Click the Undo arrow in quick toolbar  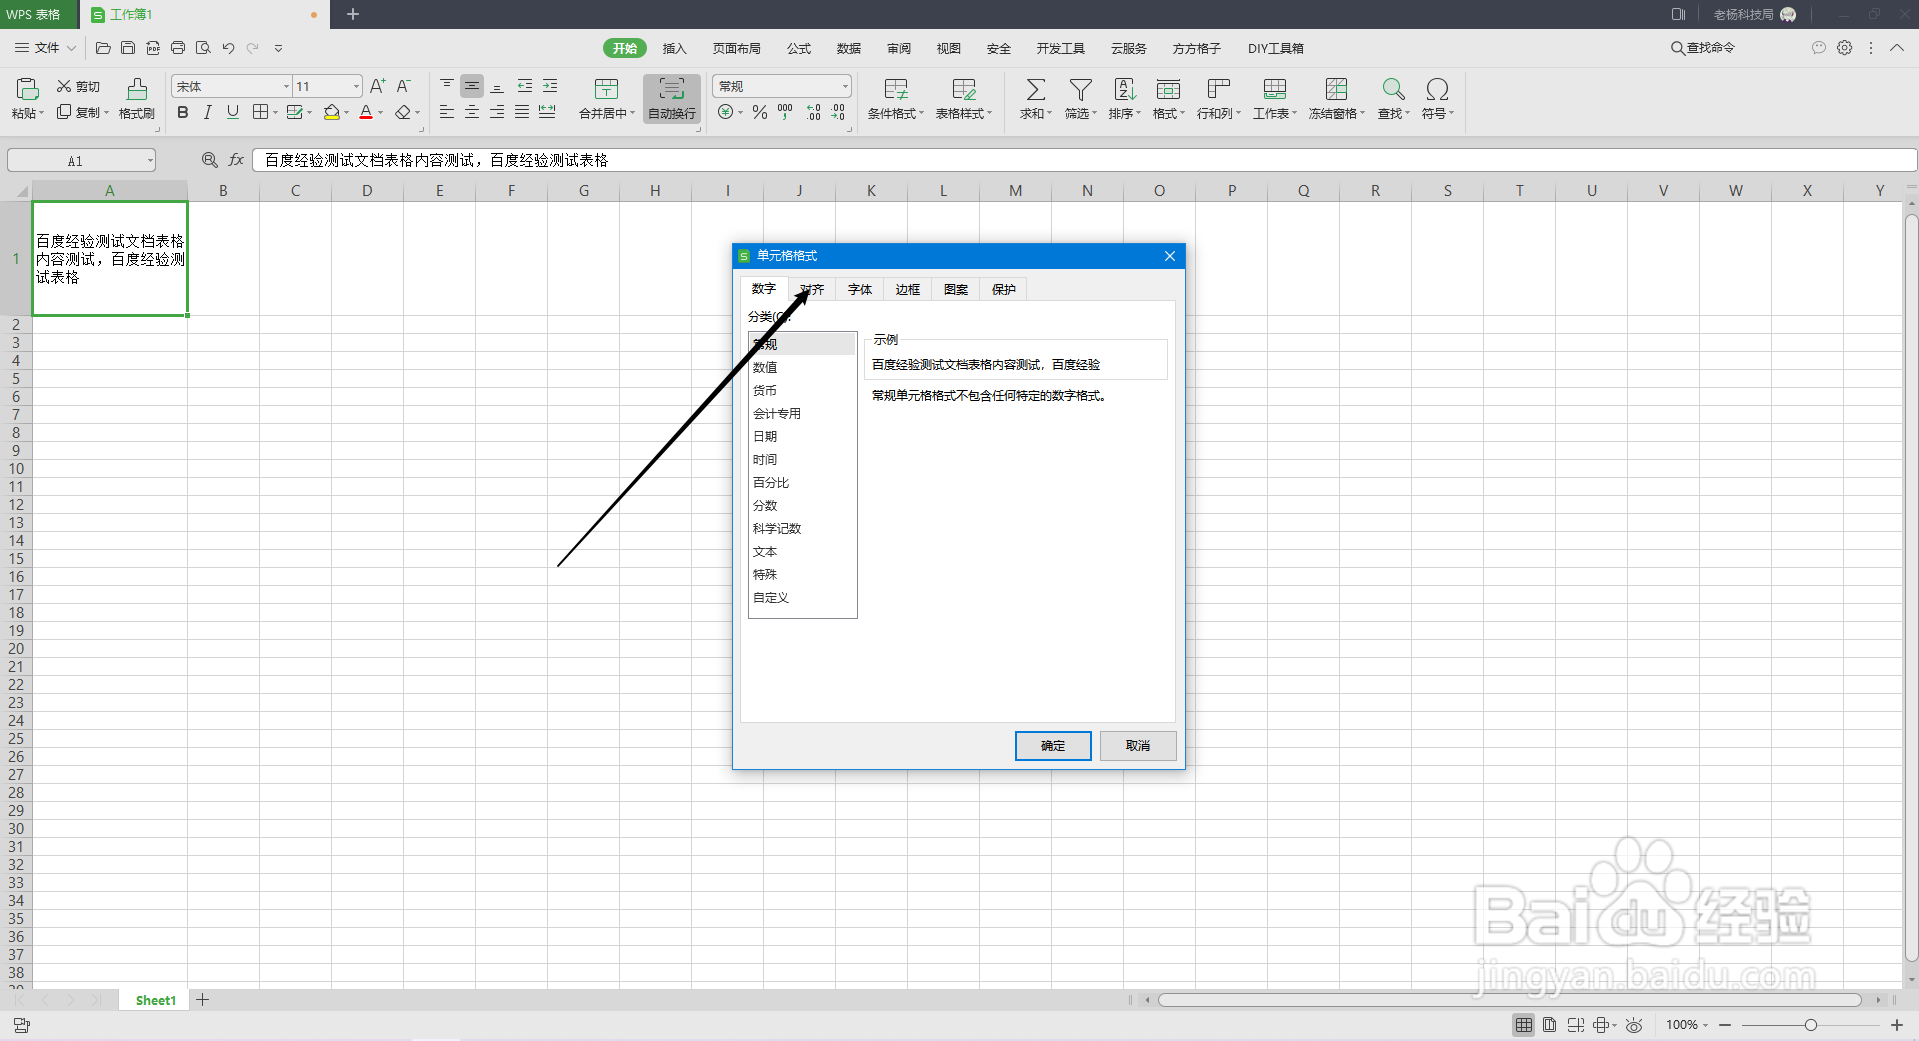click(x=228, y=47)
